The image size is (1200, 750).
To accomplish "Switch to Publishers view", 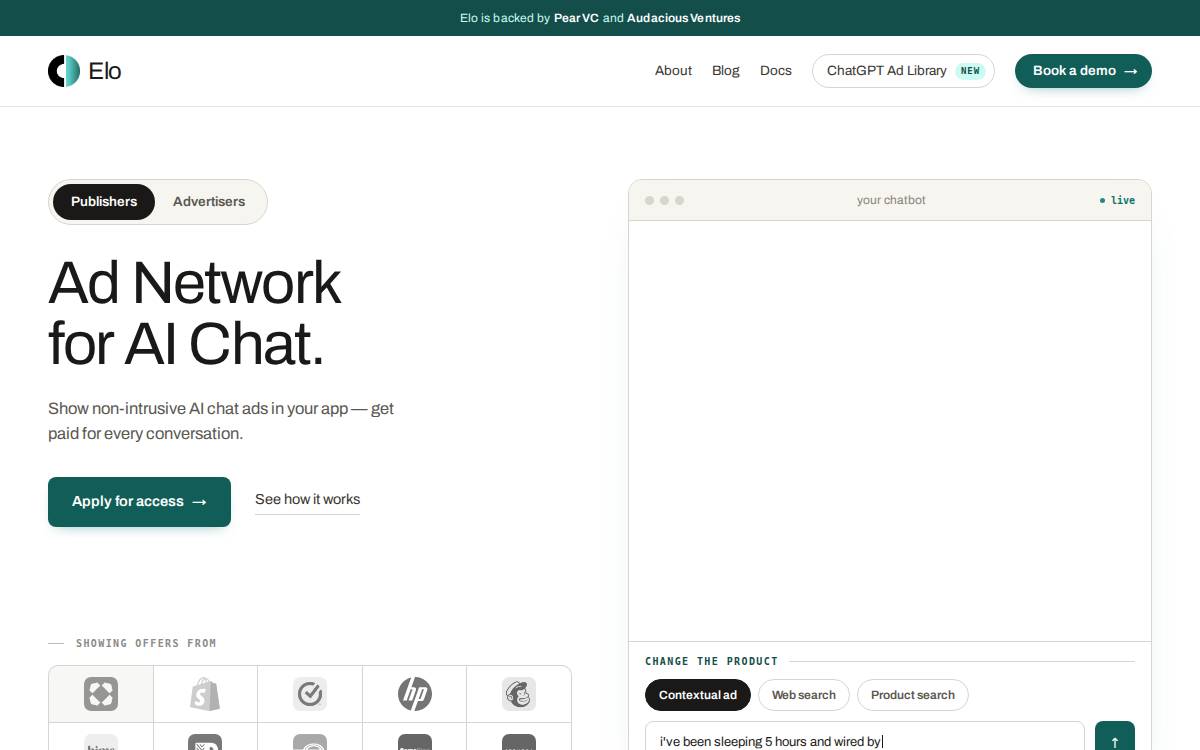I will (x=104, y=202).
